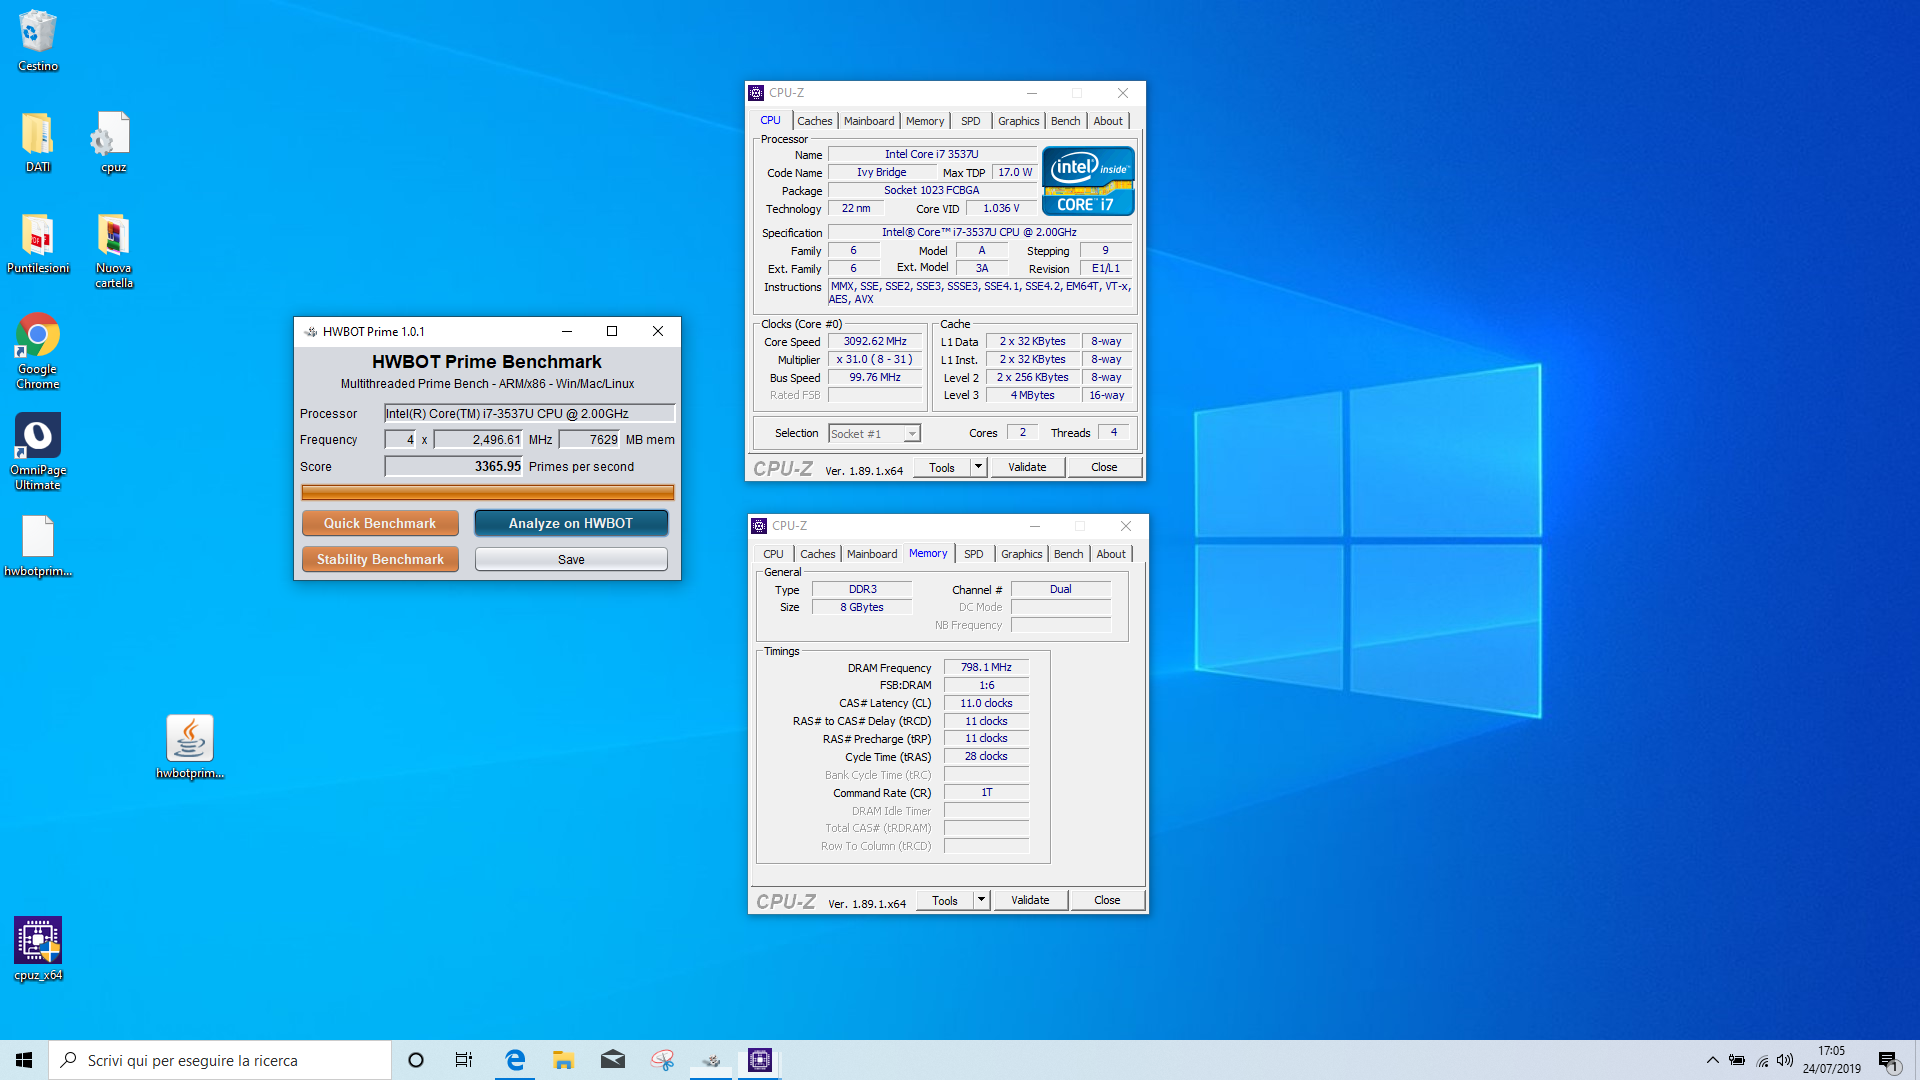
Task: Switch to Mainboard tab in upper CPU-Z
Action: [869, 121]
